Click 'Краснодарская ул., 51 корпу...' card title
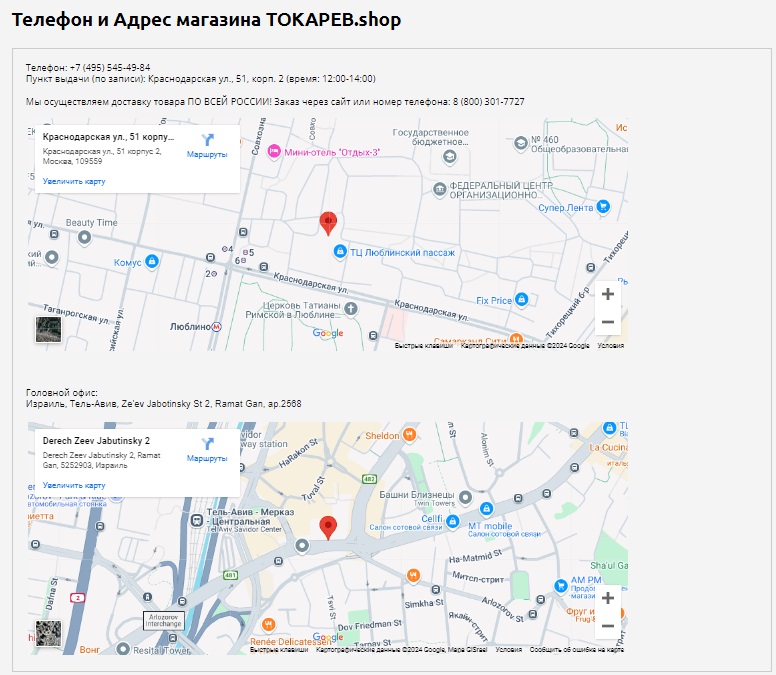 click(x=108, y=137)
